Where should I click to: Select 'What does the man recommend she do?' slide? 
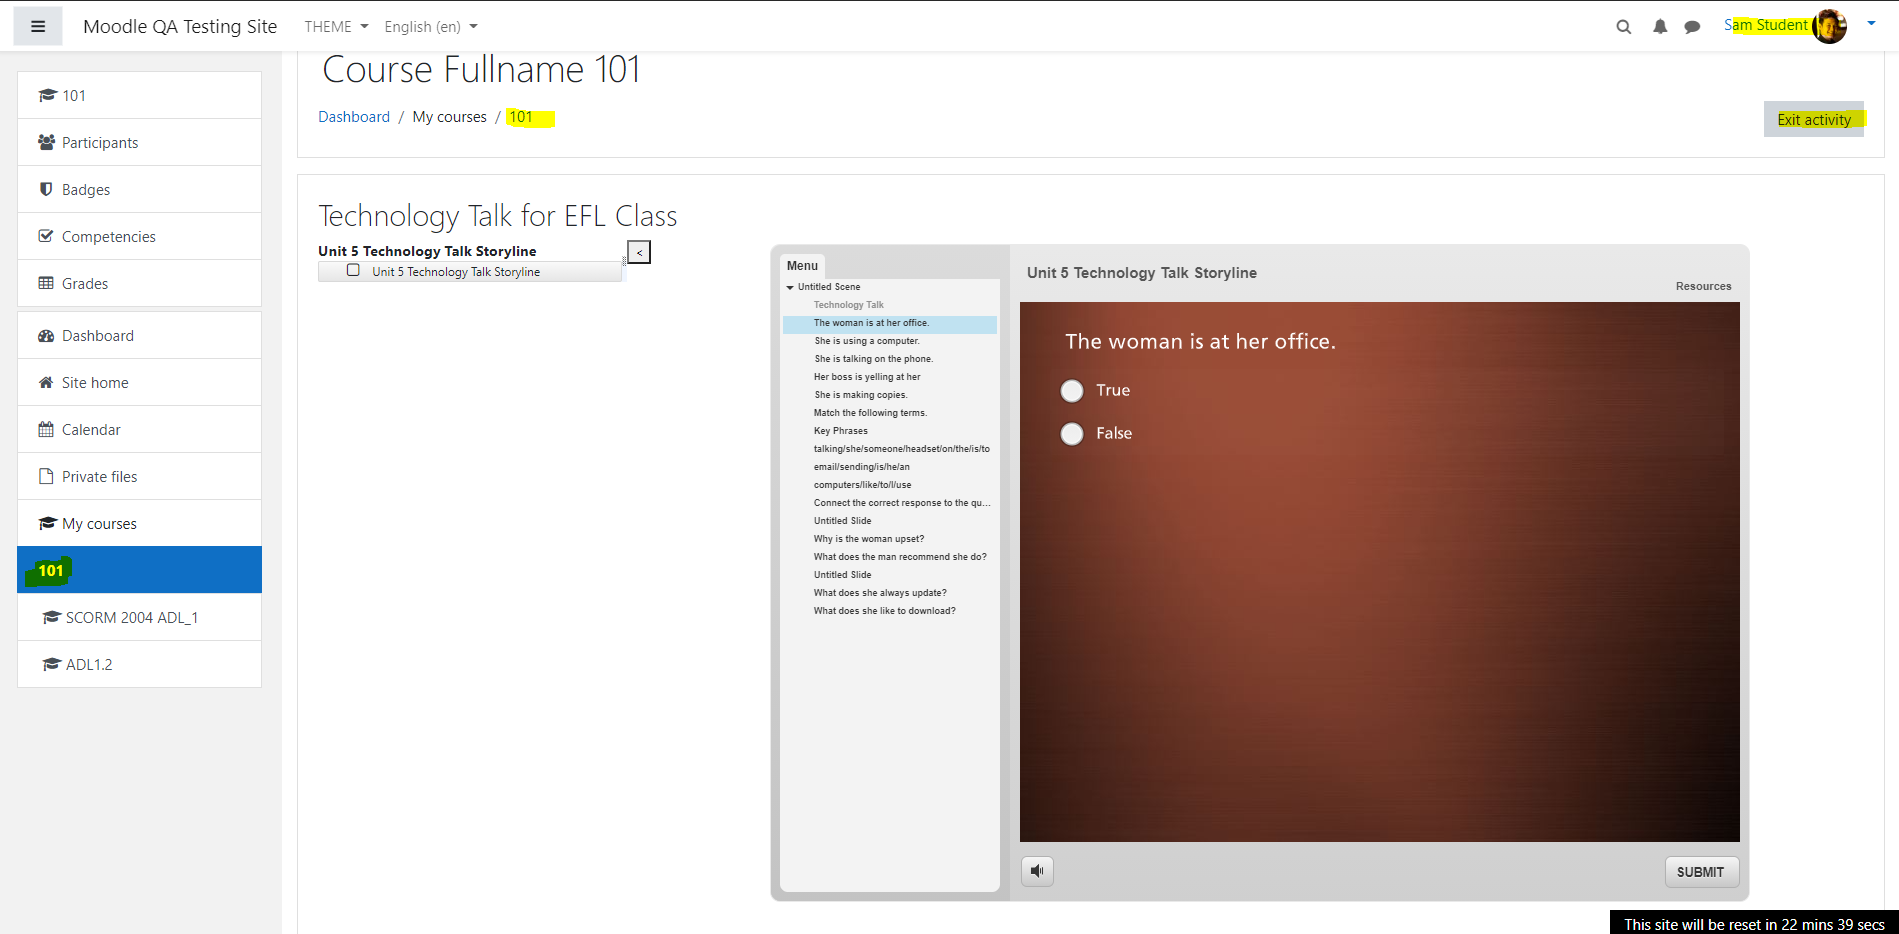point(900,557)
